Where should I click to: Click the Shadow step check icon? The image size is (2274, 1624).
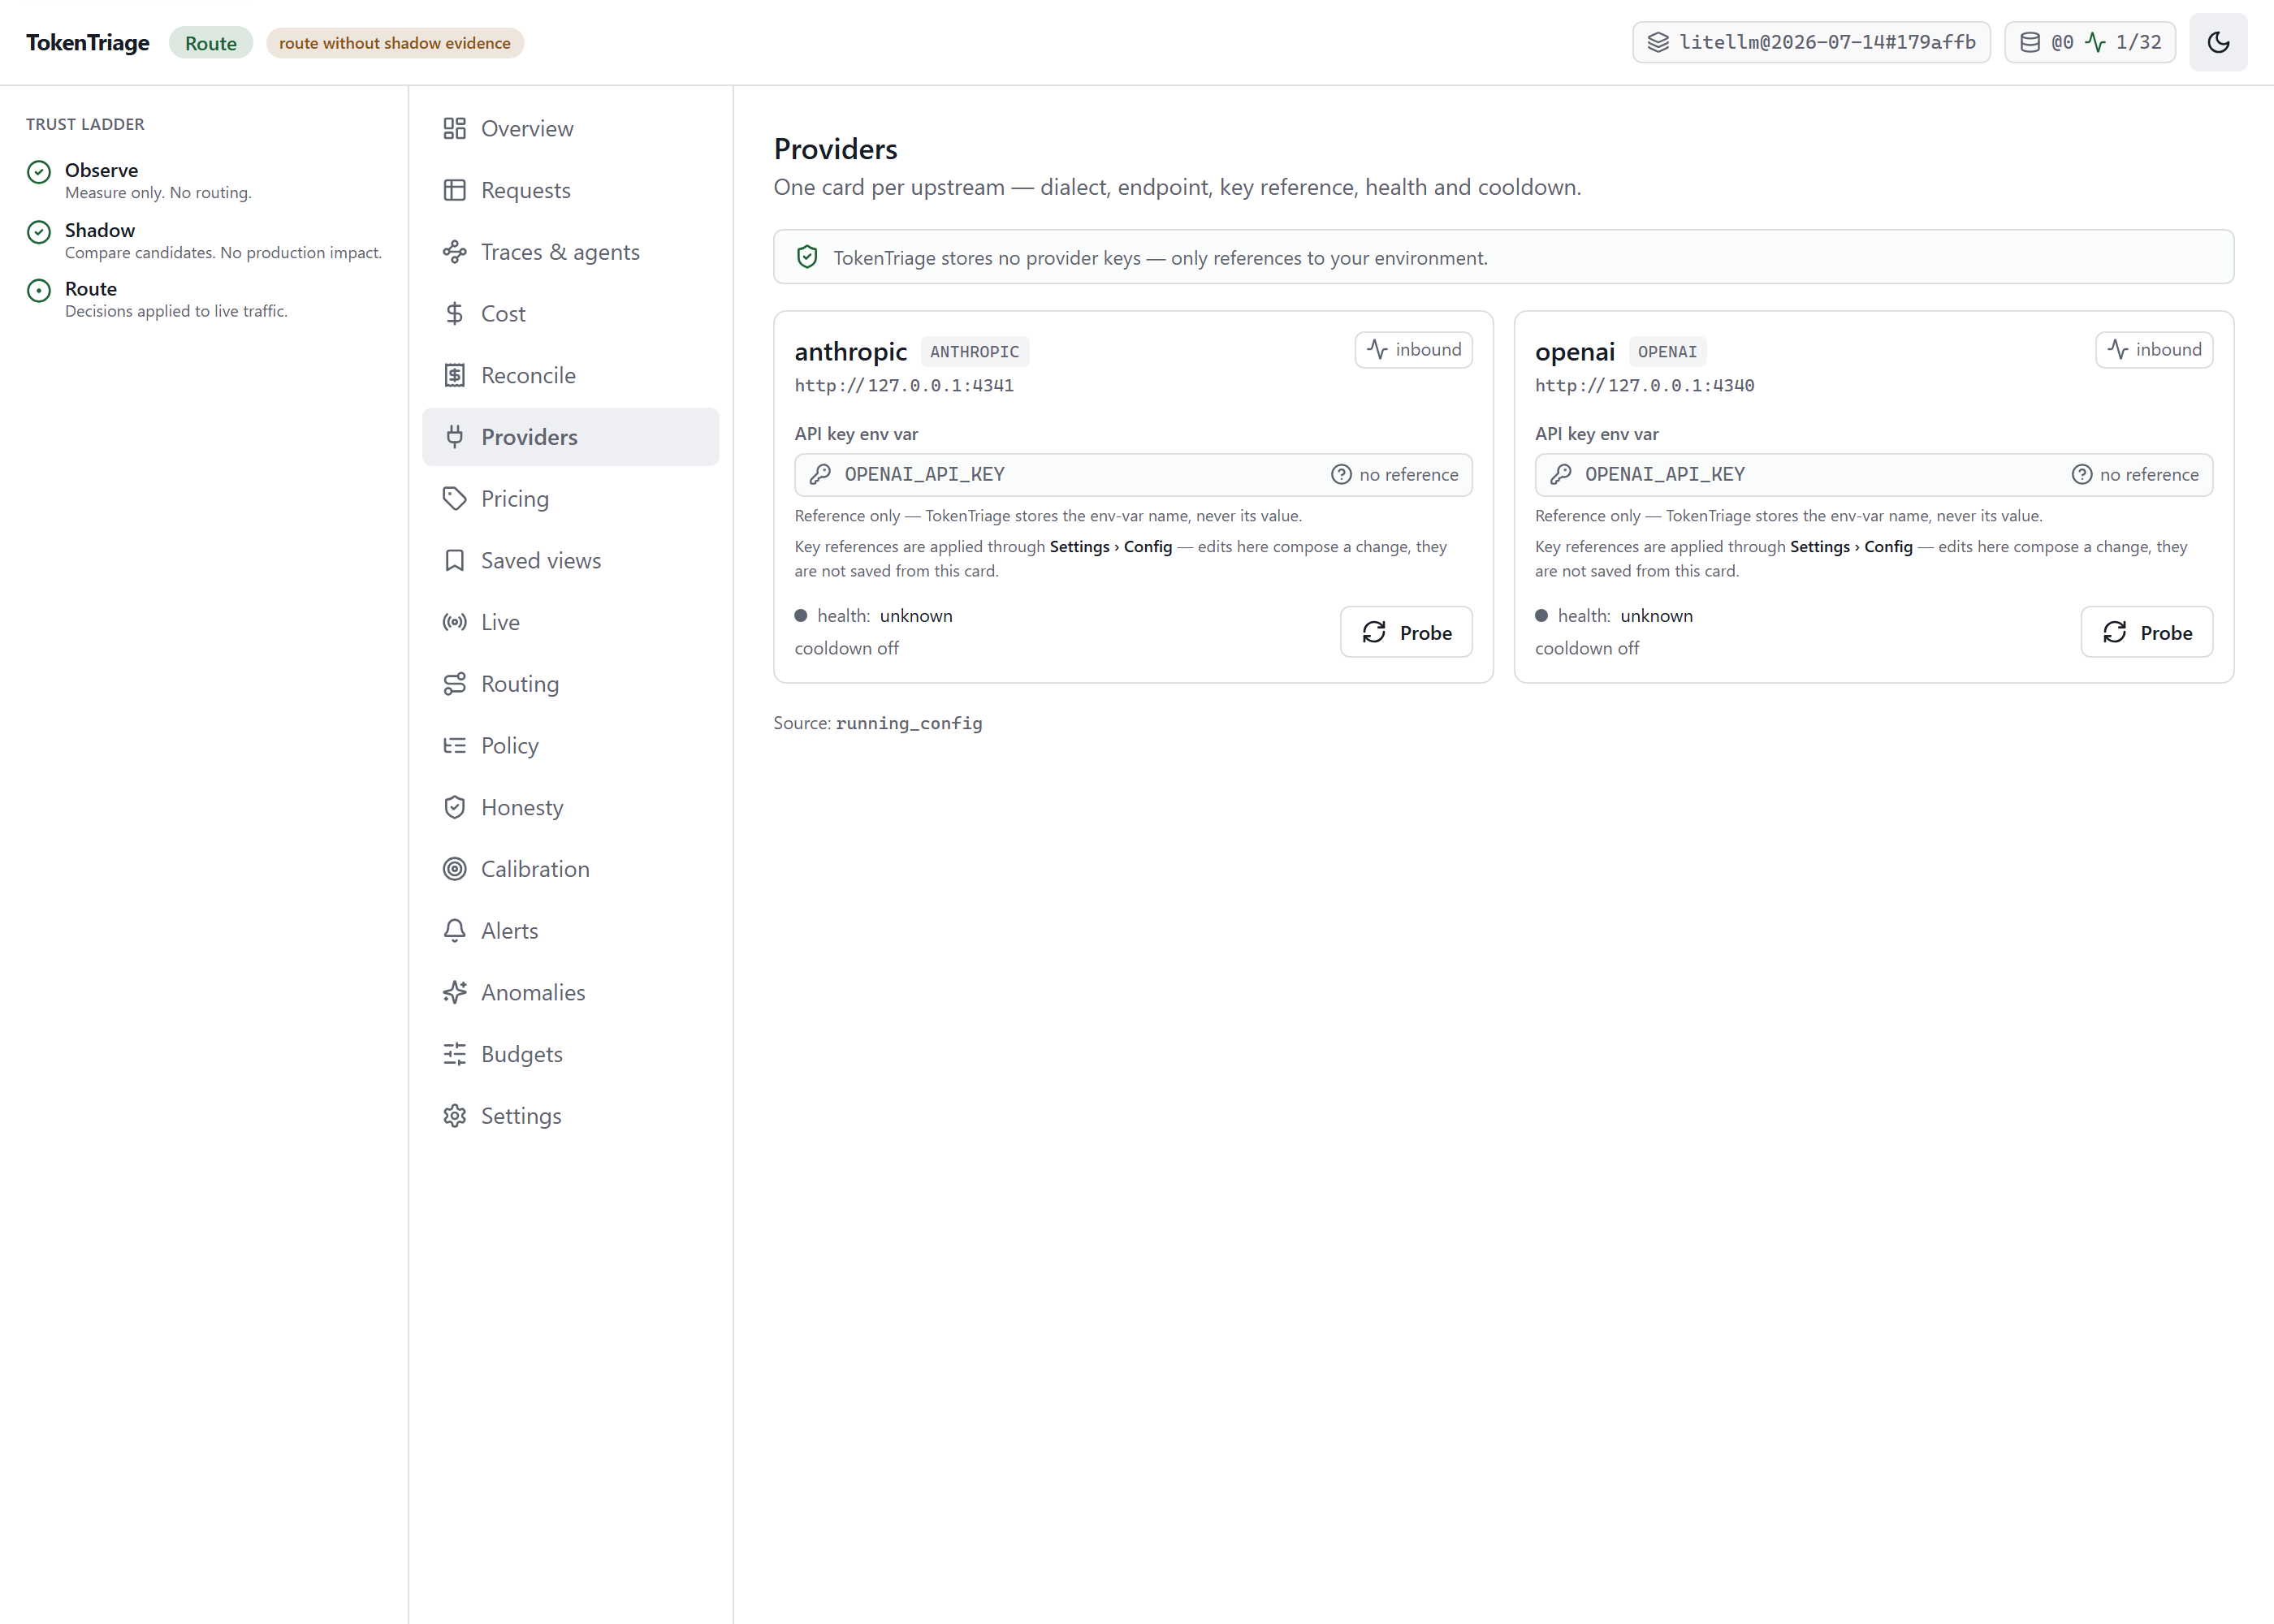(x=39, y=232)
